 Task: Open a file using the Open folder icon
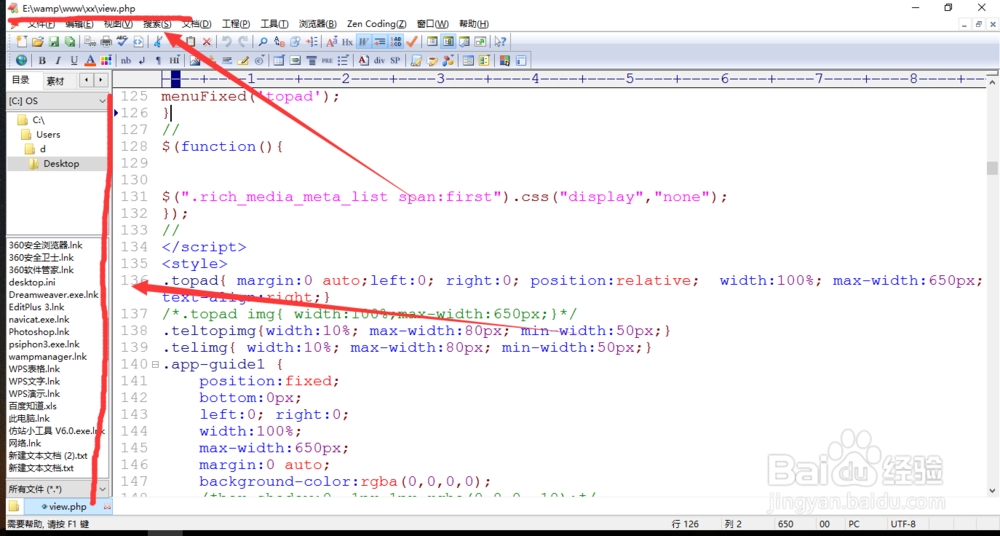point(38,41)
